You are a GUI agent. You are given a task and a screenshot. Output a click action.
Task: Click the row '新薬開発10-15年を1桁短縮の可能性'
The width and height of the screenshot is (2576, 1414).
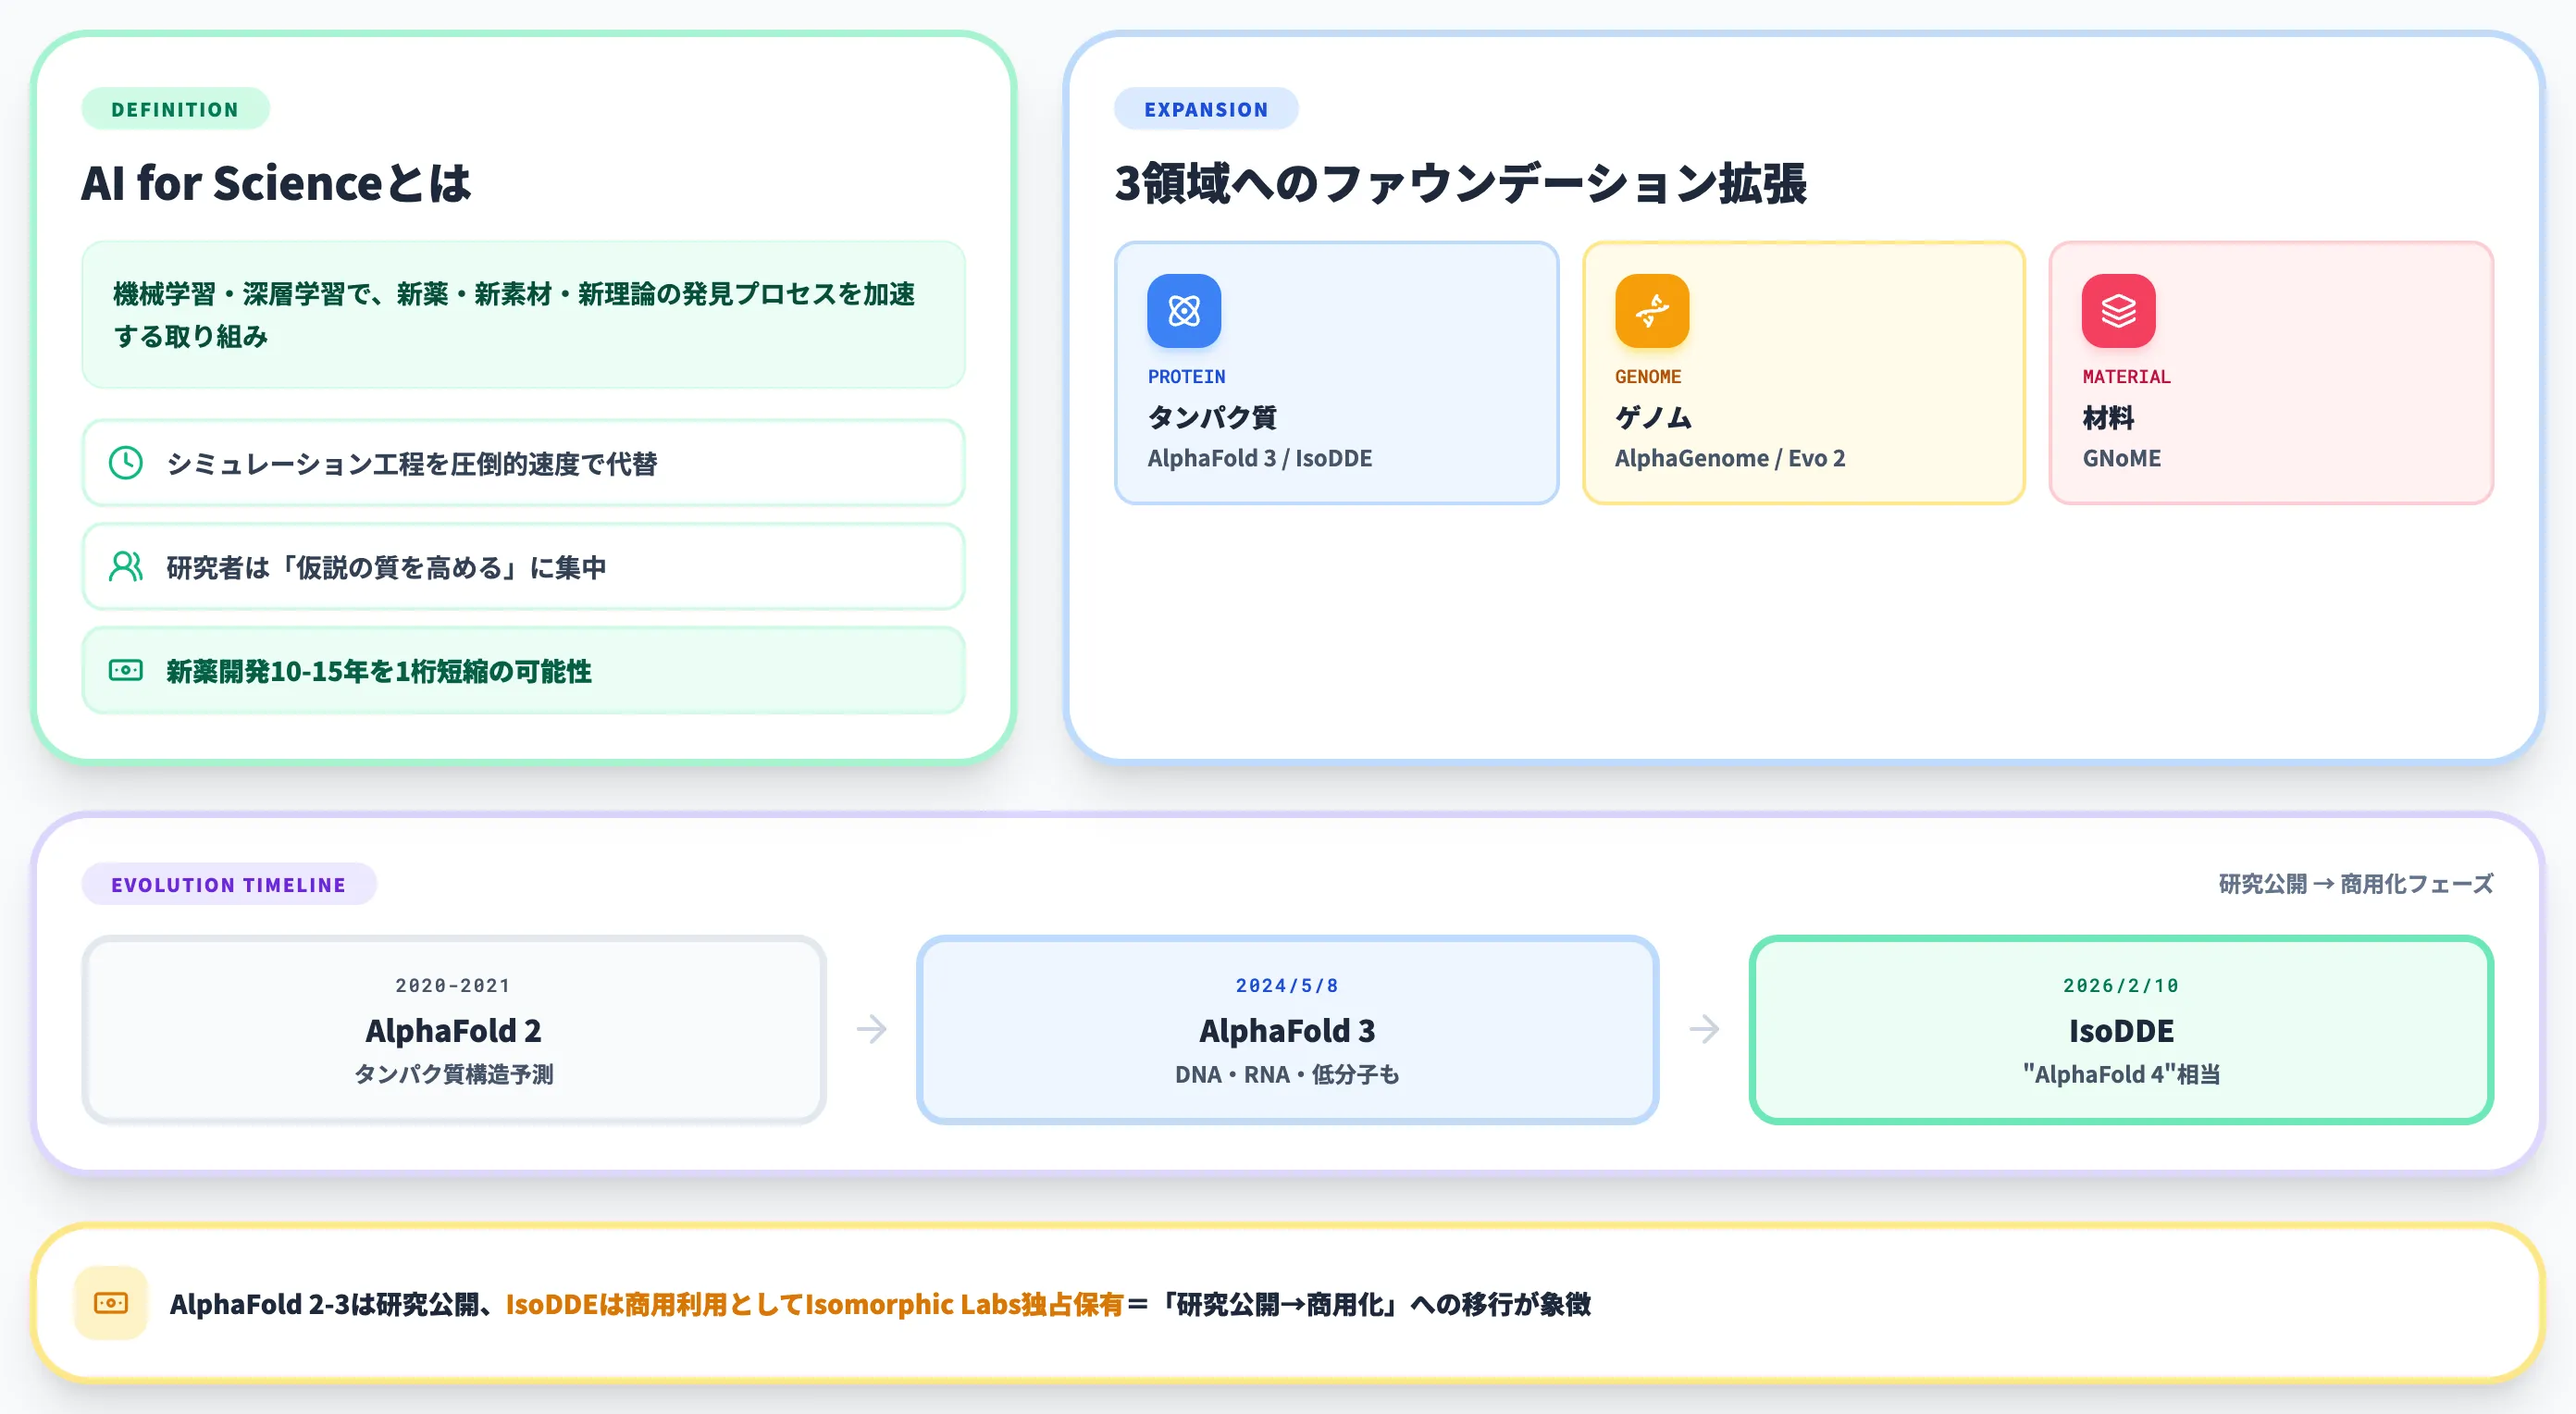tap(523, 670)
